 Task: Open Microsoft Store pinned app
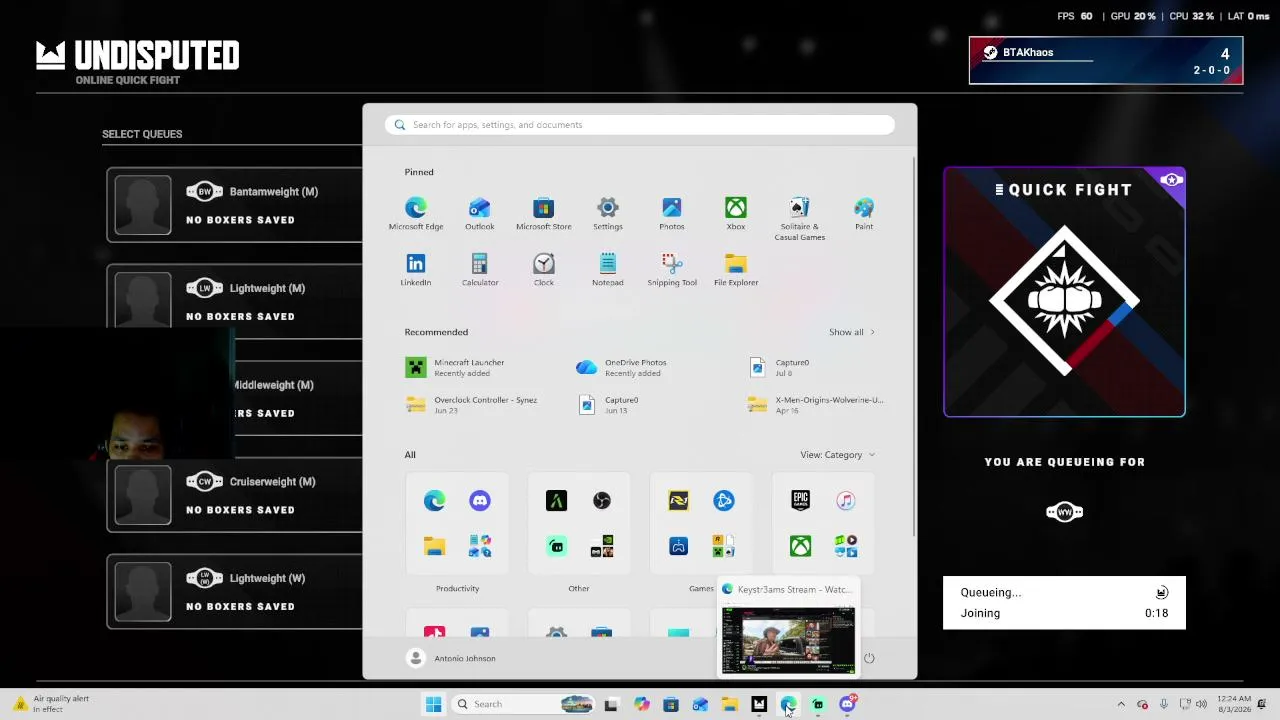544,213
